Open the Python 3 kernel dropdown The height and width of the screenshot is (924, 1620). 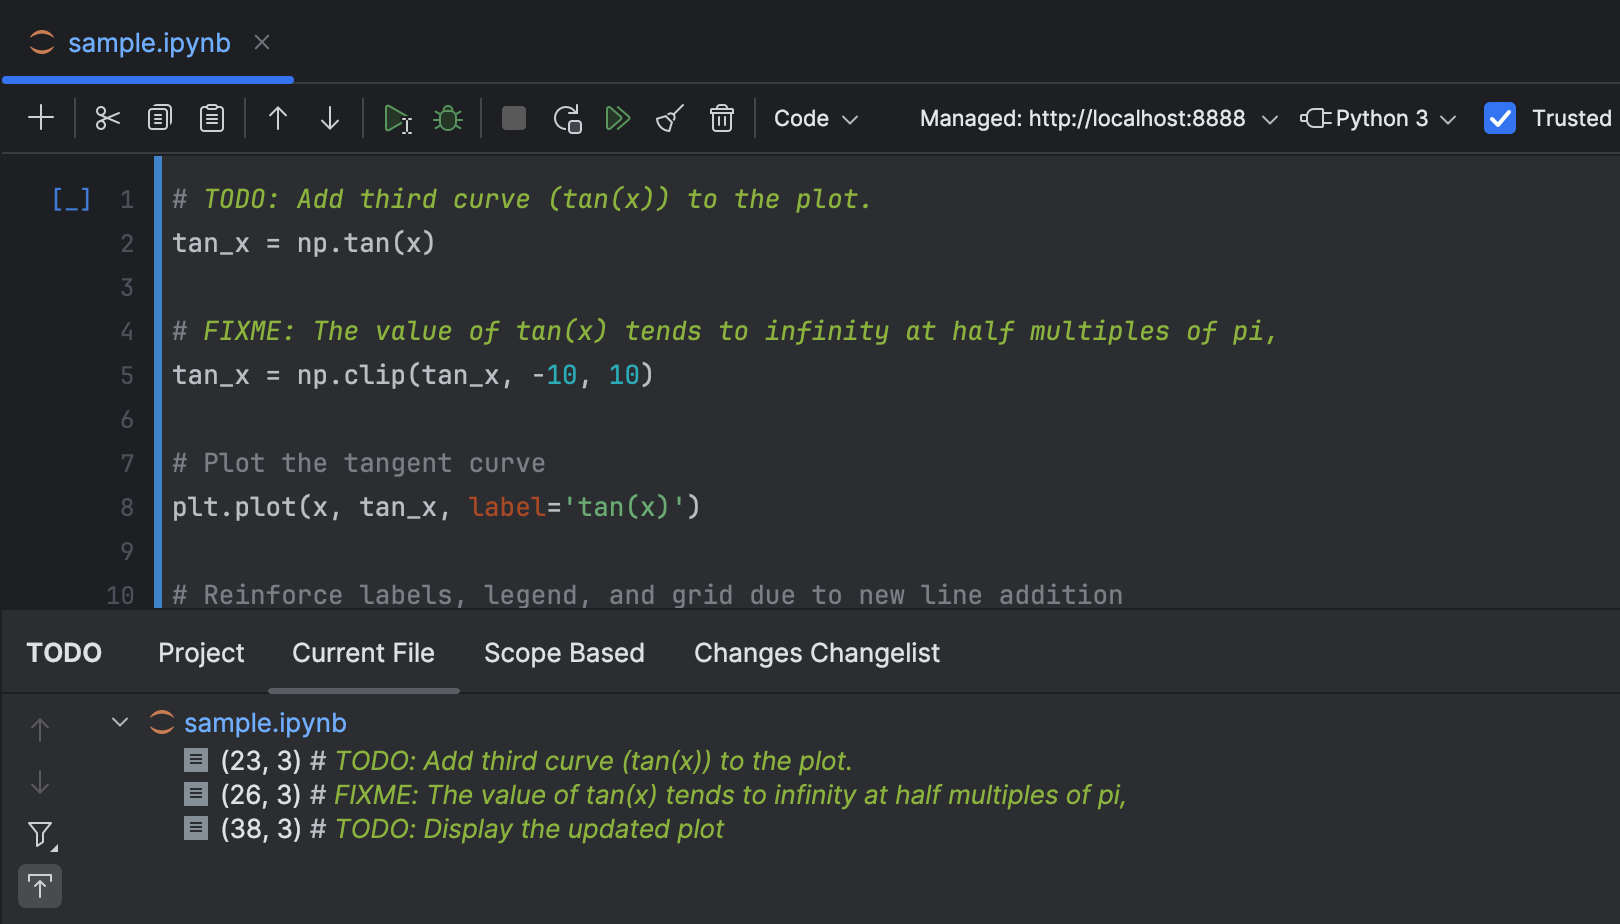click(1379, 118)
